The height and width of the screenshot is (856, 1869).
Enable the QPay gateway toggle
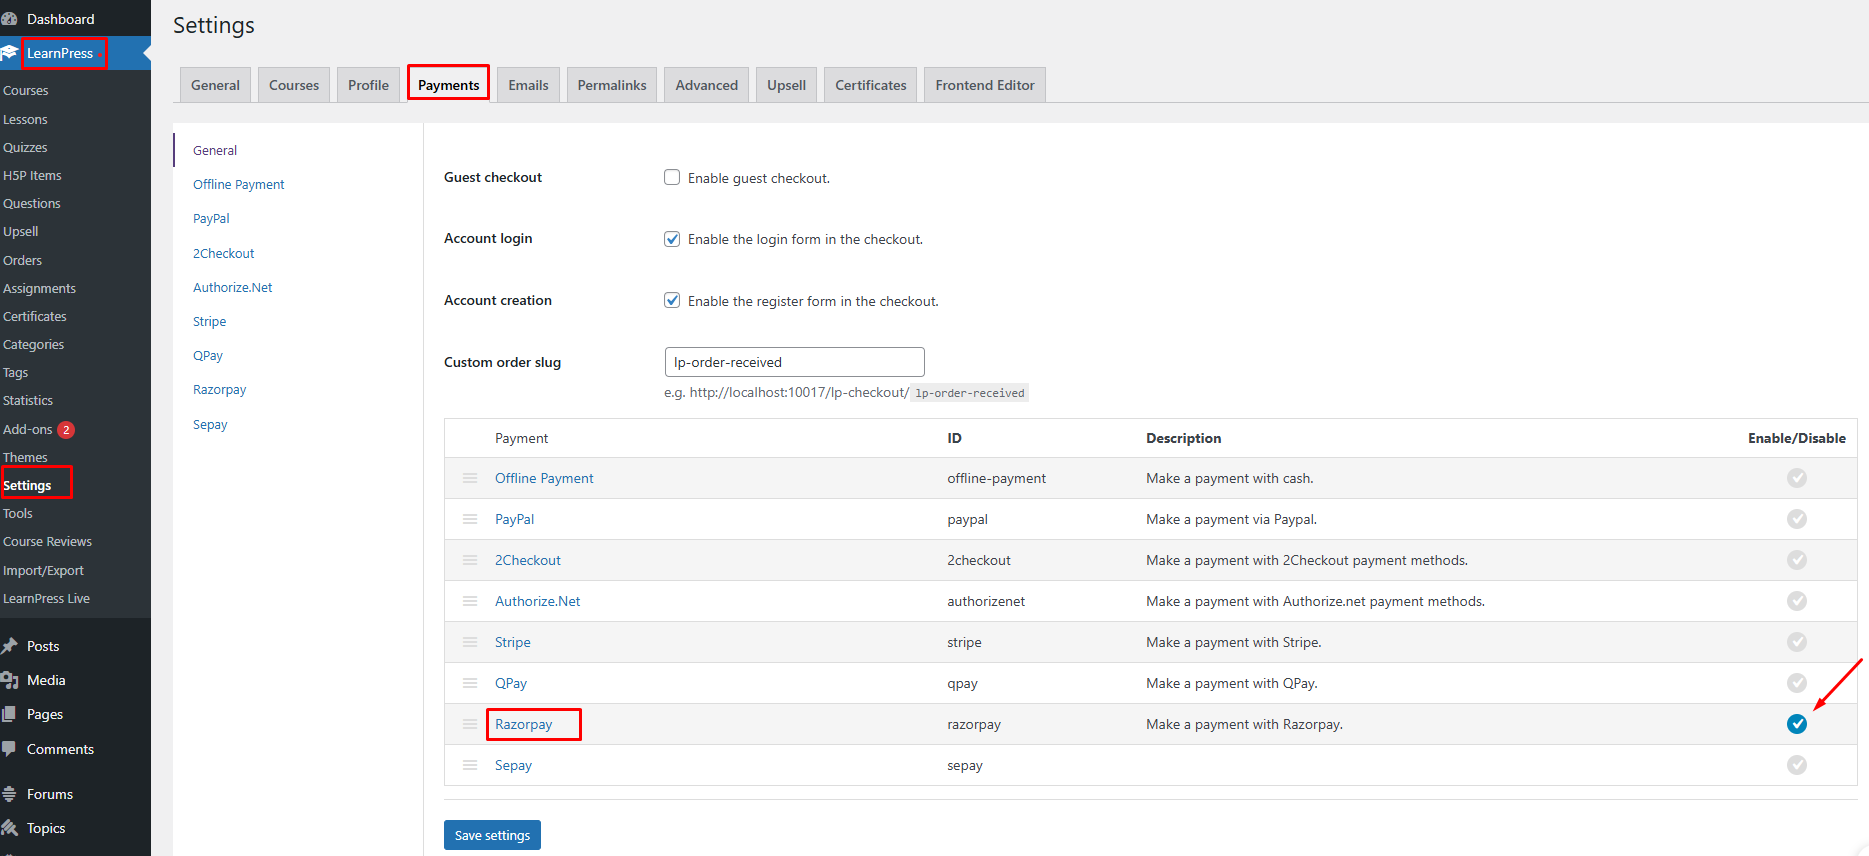click(x=1797, y=683)
